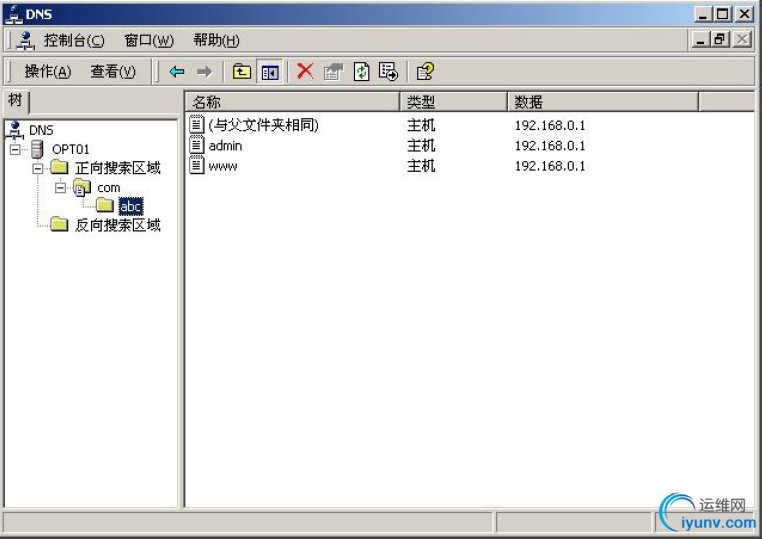Click the record icon beside admin
Viewport: 762px width, 539px height.
pyautogui.click(x=196, y=145)
